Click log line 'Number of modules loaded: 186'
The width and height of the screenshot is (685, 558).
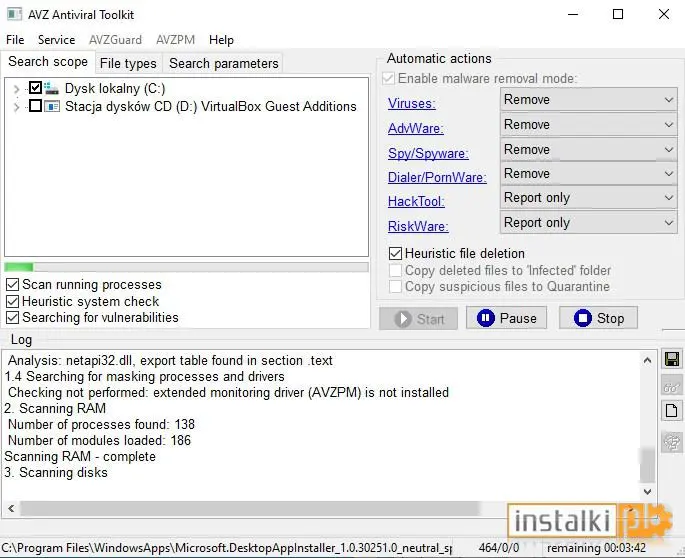(100, 440)
